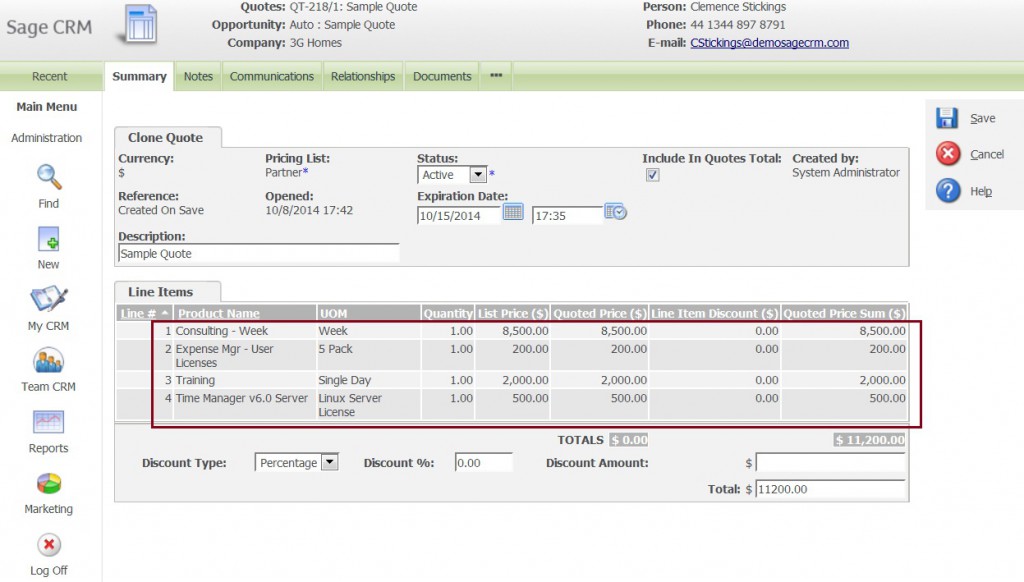Viewport: 1024px width, 582px height.
Task: Click the Line Items panel title
Action: pyautogui.click(x=161, y=292)
